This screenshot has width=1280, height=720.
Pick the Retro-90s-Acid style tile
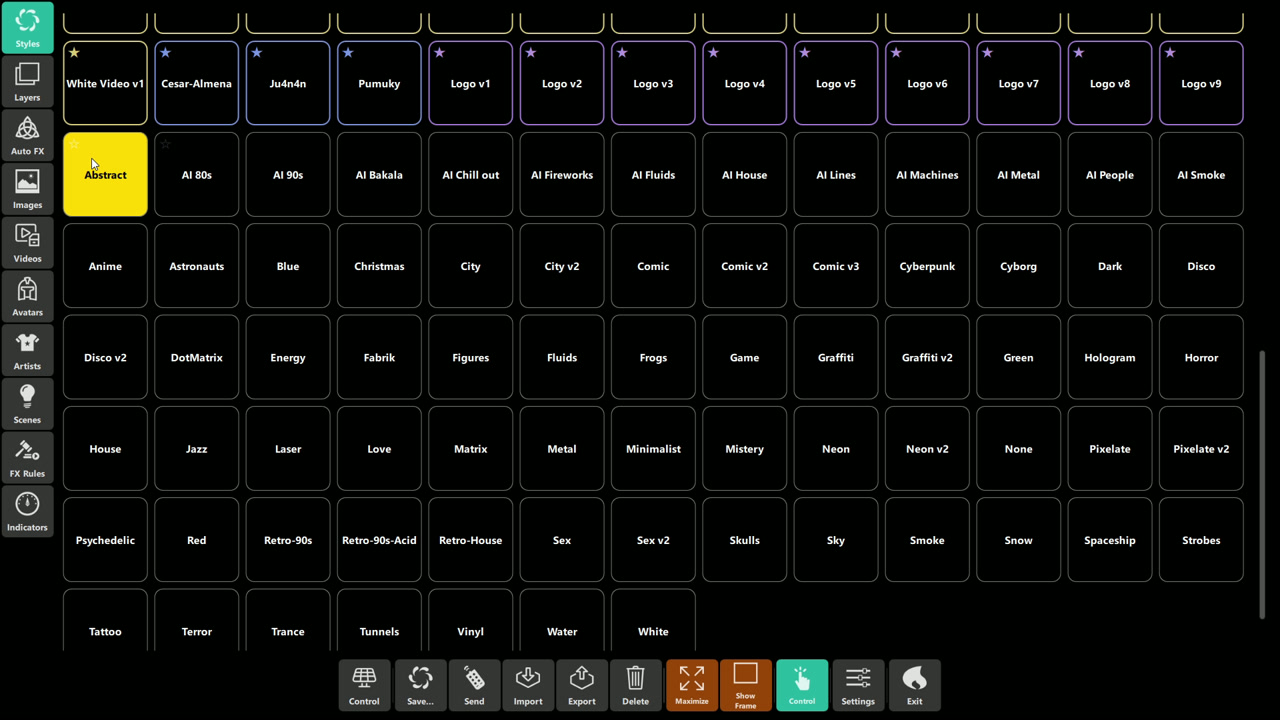click(x=379, y=540)
